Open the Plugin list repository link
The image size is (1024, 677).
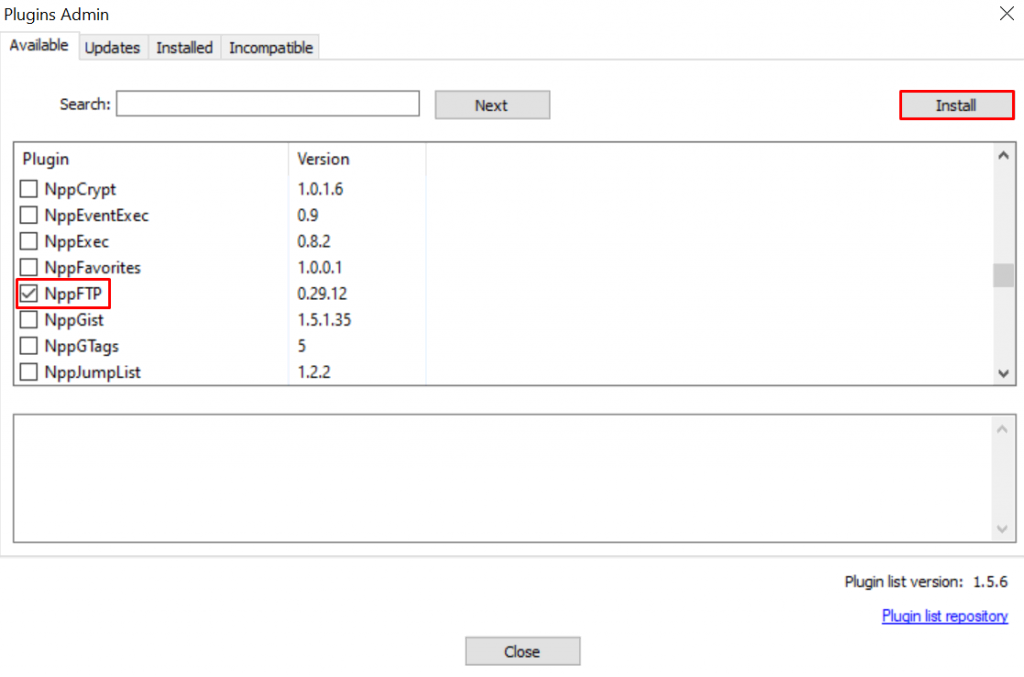point(944,616)
